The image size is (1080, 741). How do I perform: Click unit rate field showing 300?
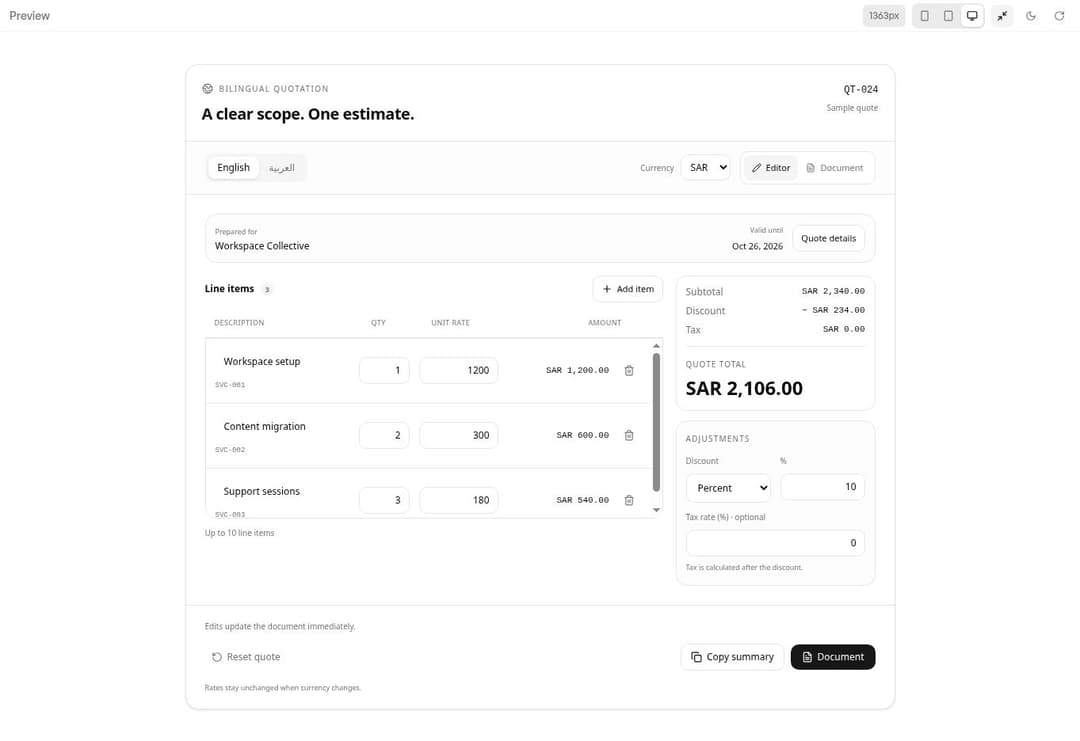pos(459,435)
